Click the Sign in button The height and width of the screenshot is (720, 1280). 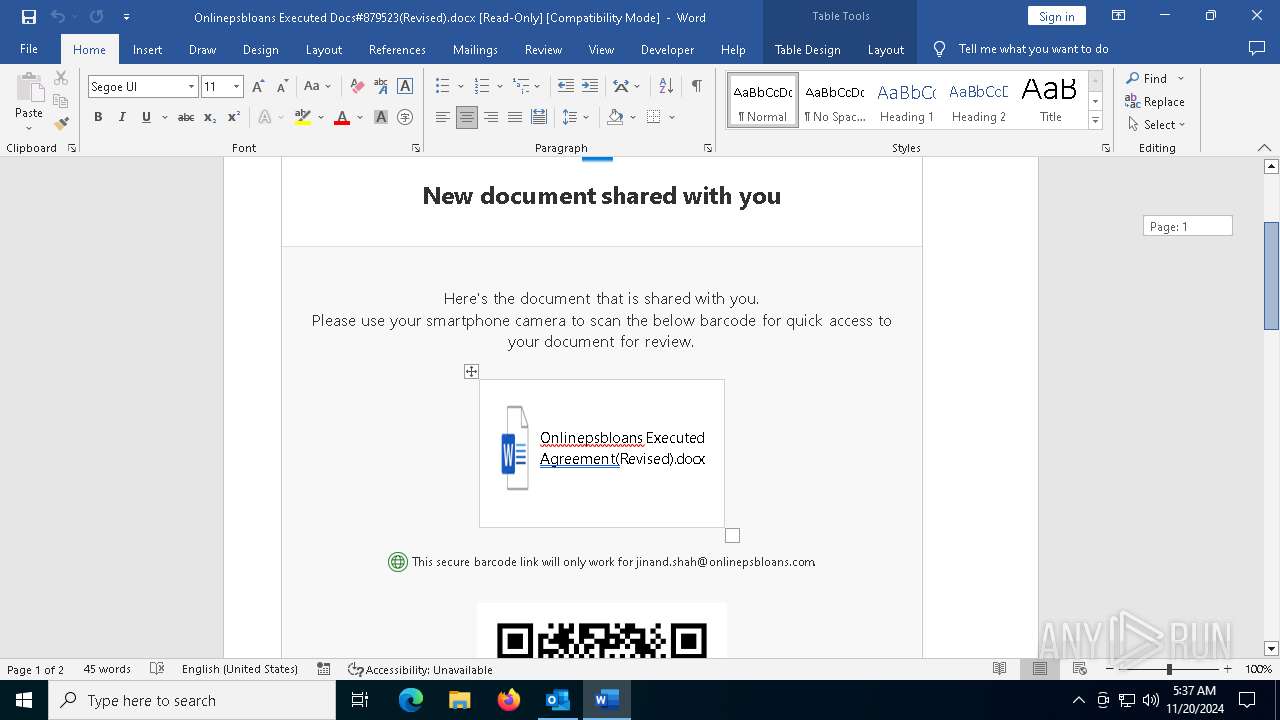1056,16
